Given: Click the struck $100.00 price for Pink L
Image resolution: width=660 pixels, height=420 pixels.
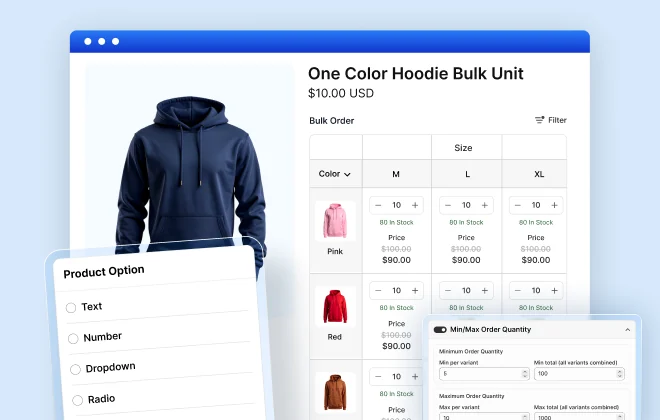Looking at the screenshot, I should [x=466, y=249].
